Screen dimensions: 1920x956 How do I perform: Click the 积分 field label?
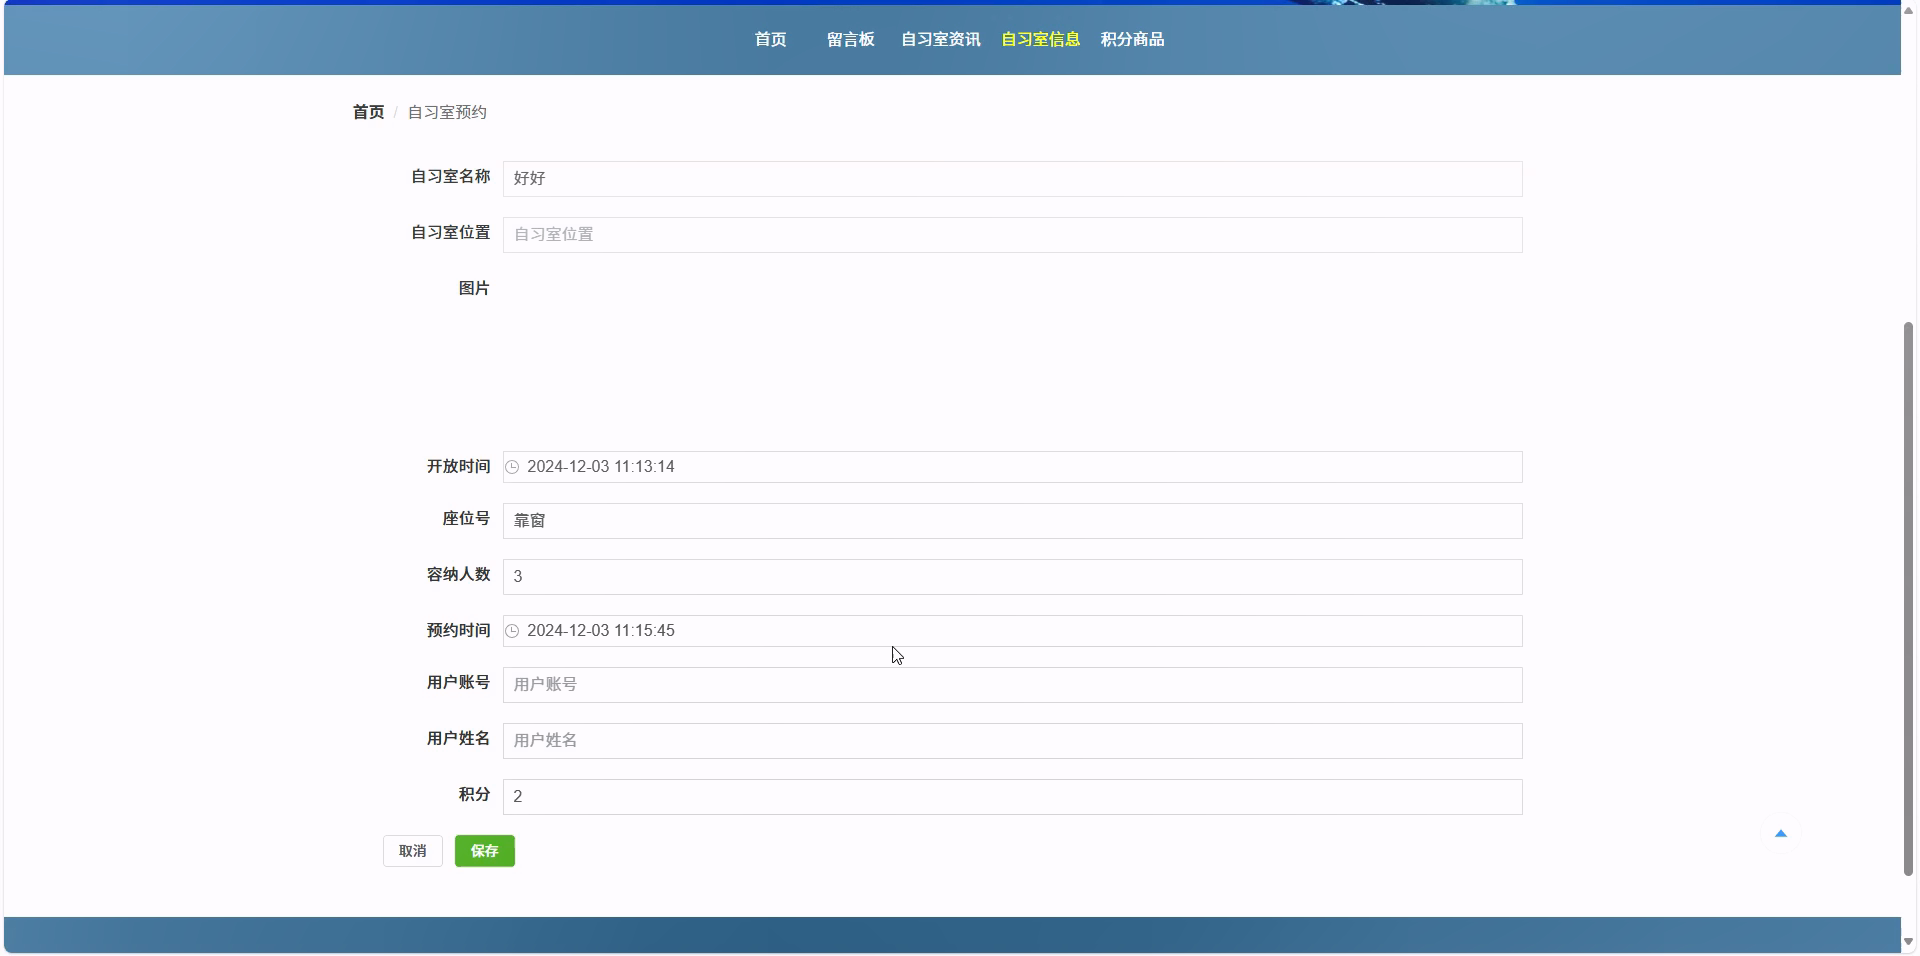[474, 794]
